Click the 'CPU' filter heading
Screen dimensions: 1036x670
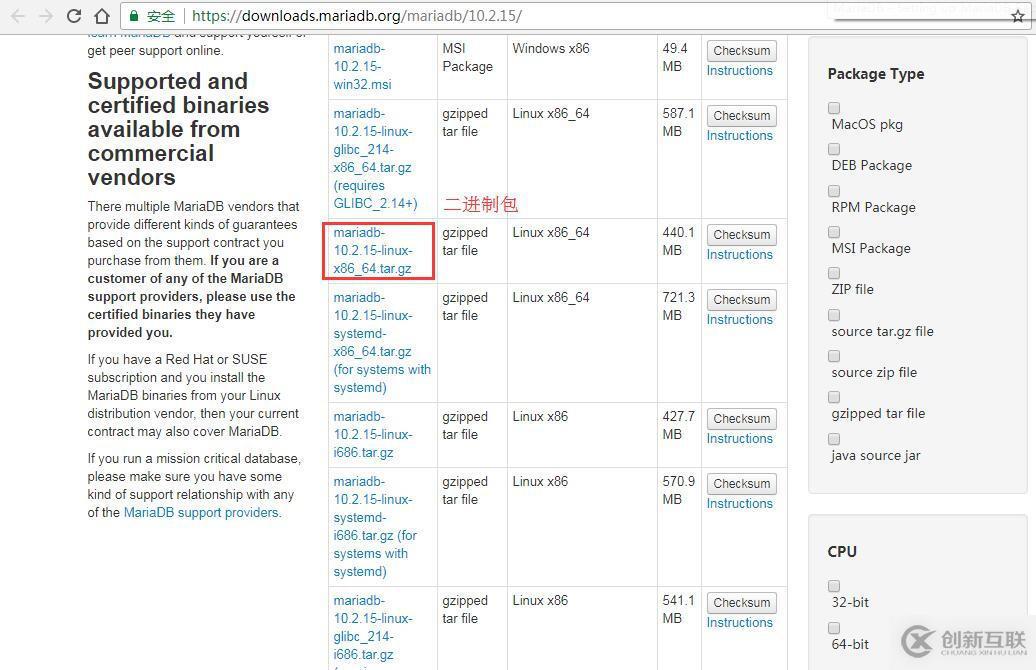pyautogui.click(x=842, y=552)
